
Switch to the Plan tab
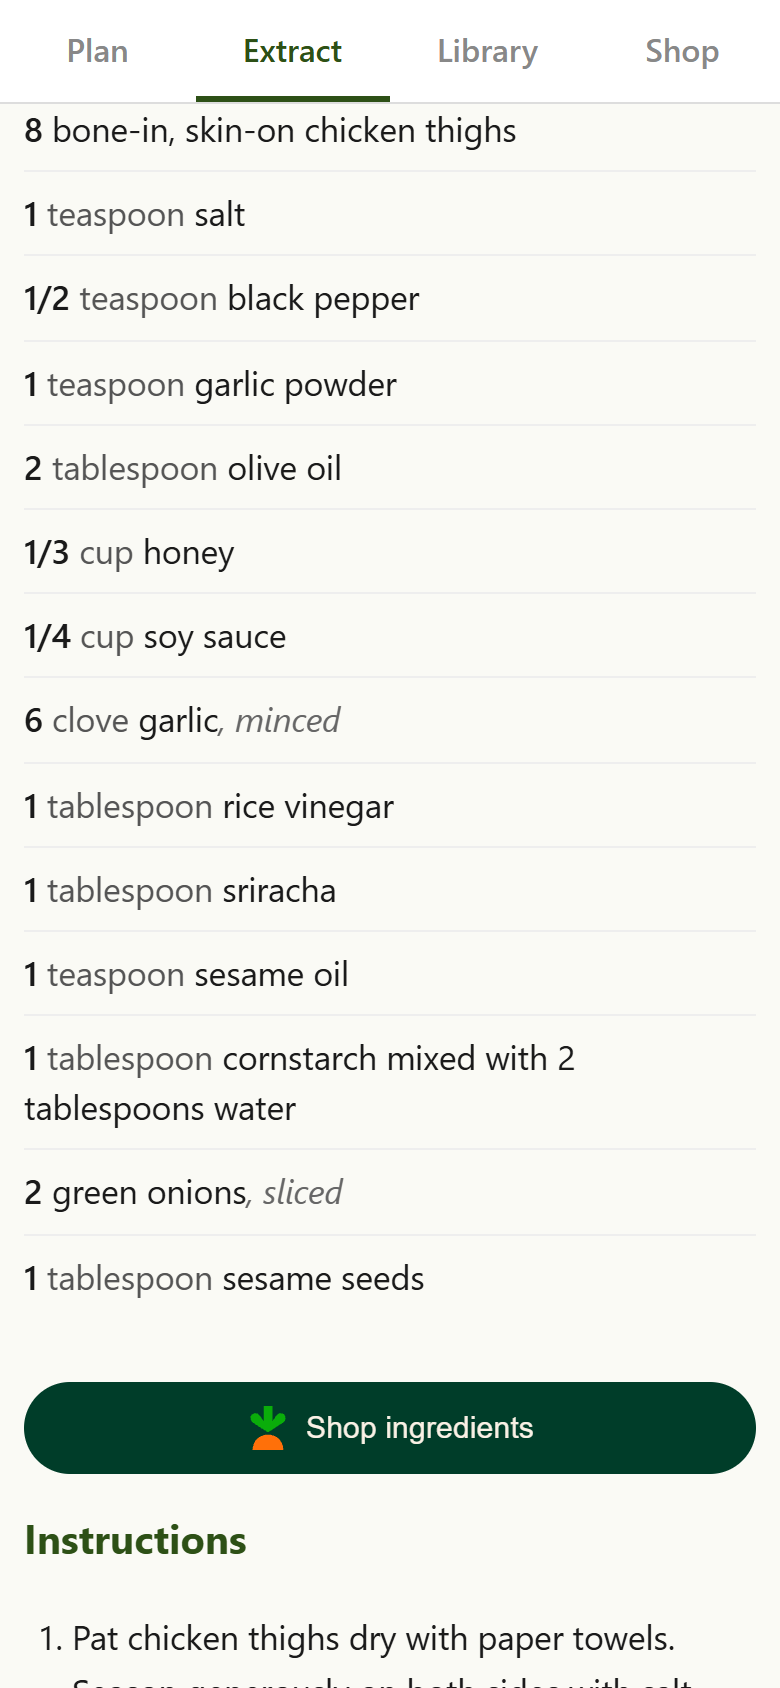point(97,51)
